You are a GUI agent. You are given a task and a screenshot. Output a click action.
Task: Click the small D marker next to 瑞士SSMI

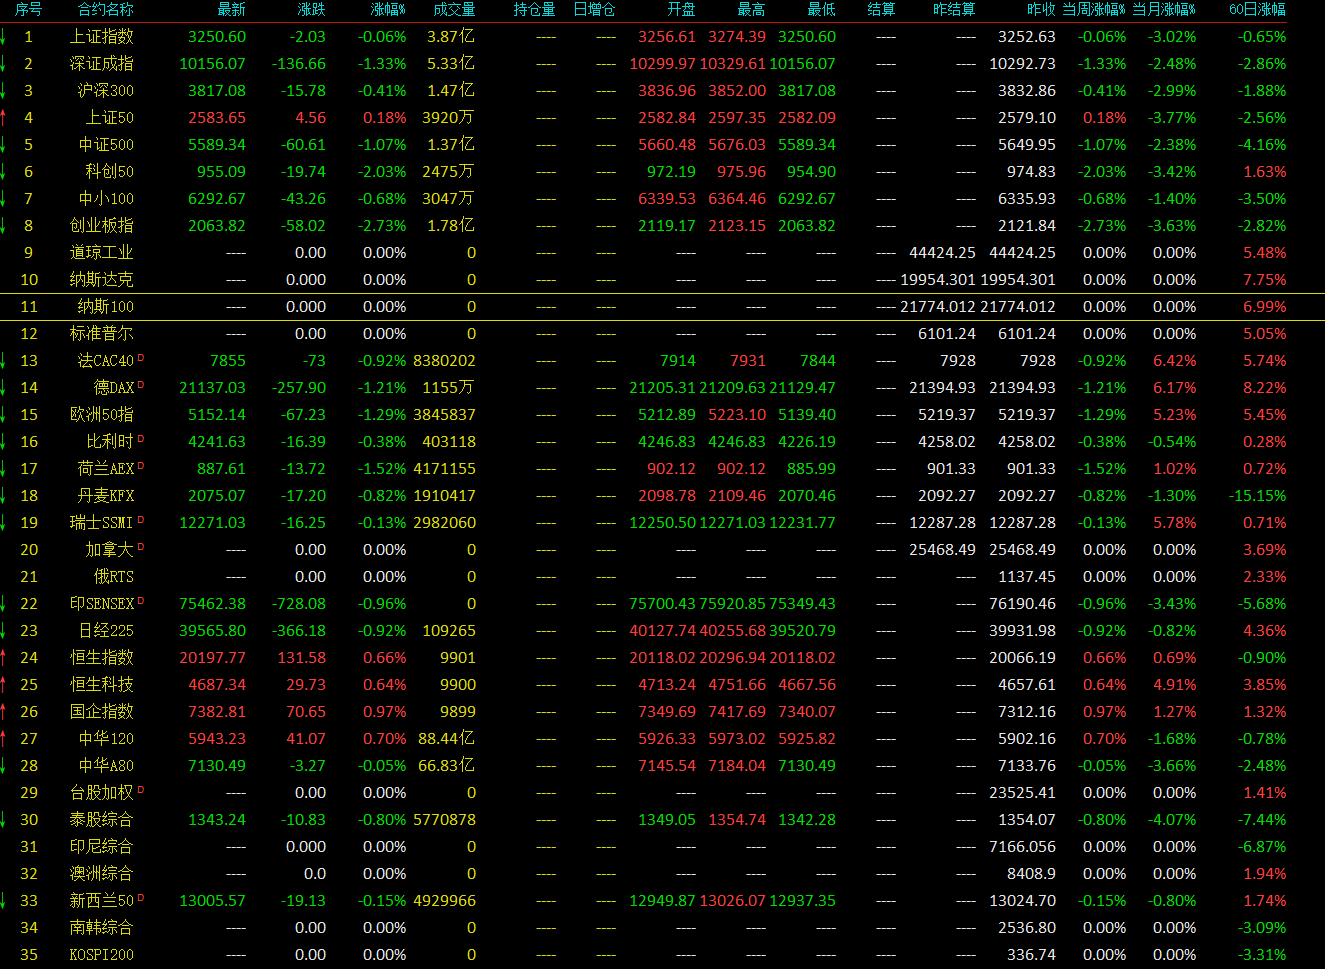click(x=141, y=519)
